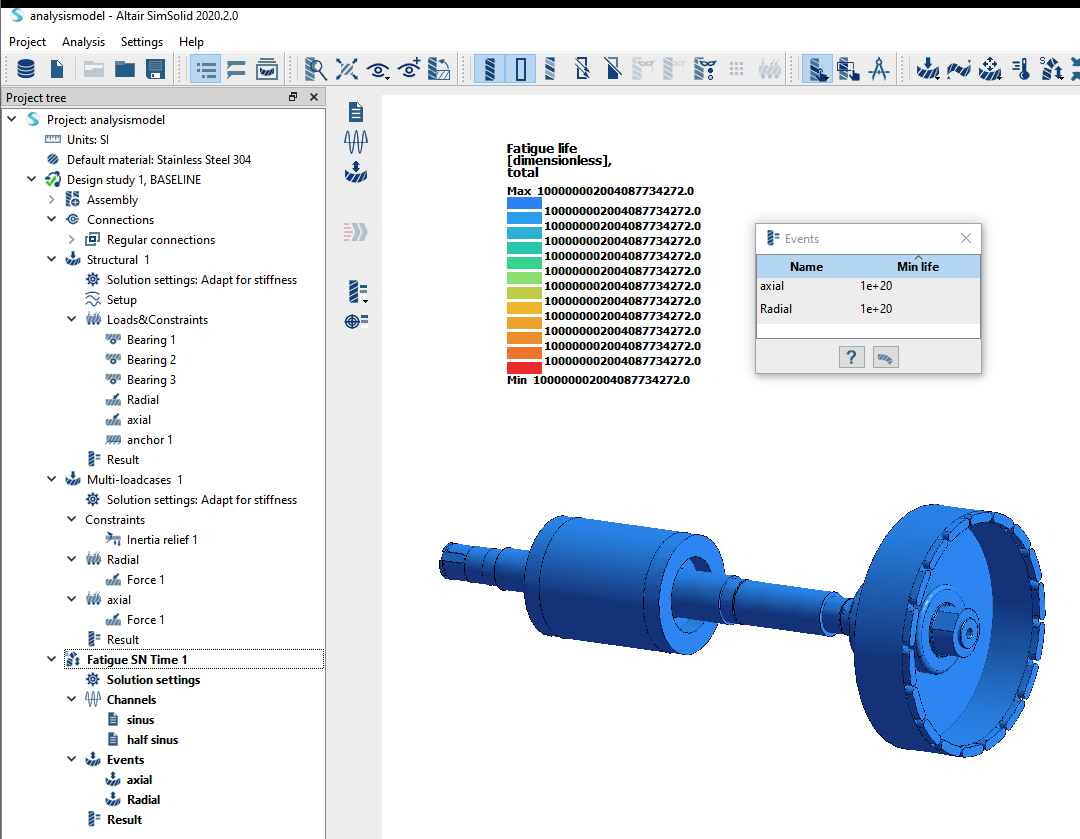Click the button right of help in Events dialog
The height and width of the screenshot is (839, 1080).
886,357
